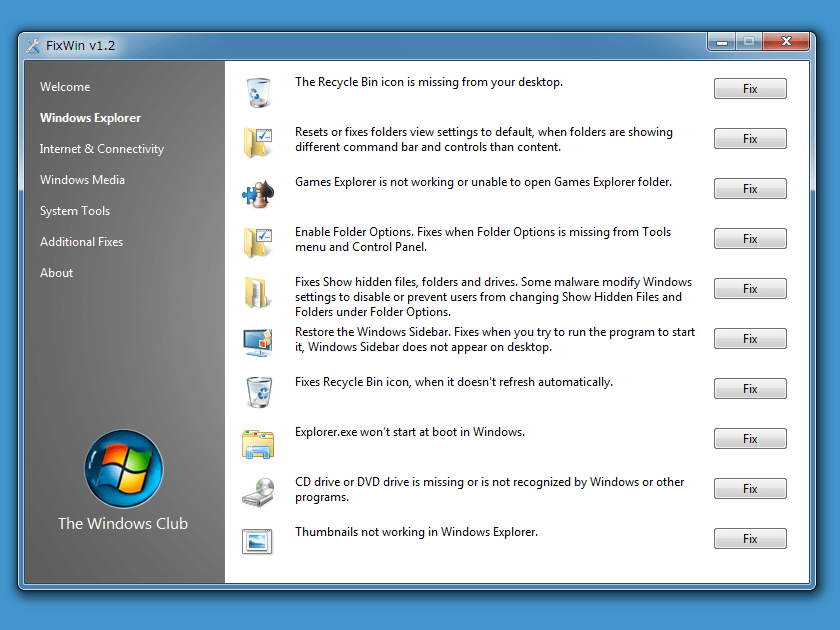Click 'Explorer.exe won't start at boot' text
840x630 pixels.
coord(410,432)
